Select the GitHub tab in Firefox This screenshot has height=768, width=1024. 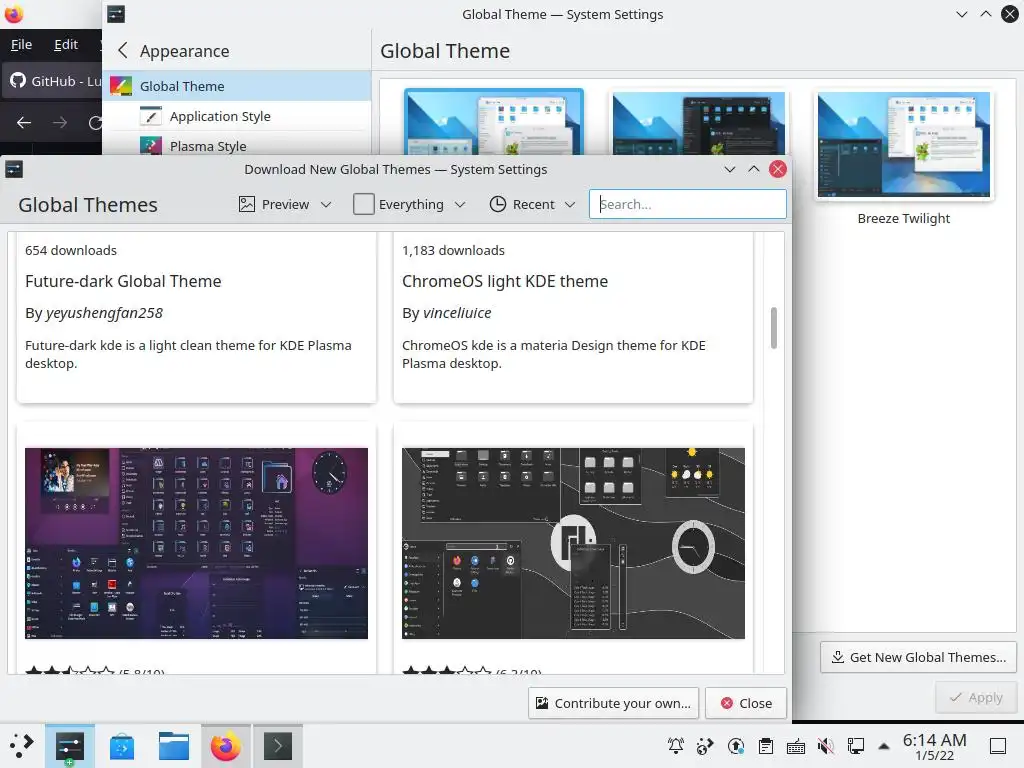click(x=54, y=81)
